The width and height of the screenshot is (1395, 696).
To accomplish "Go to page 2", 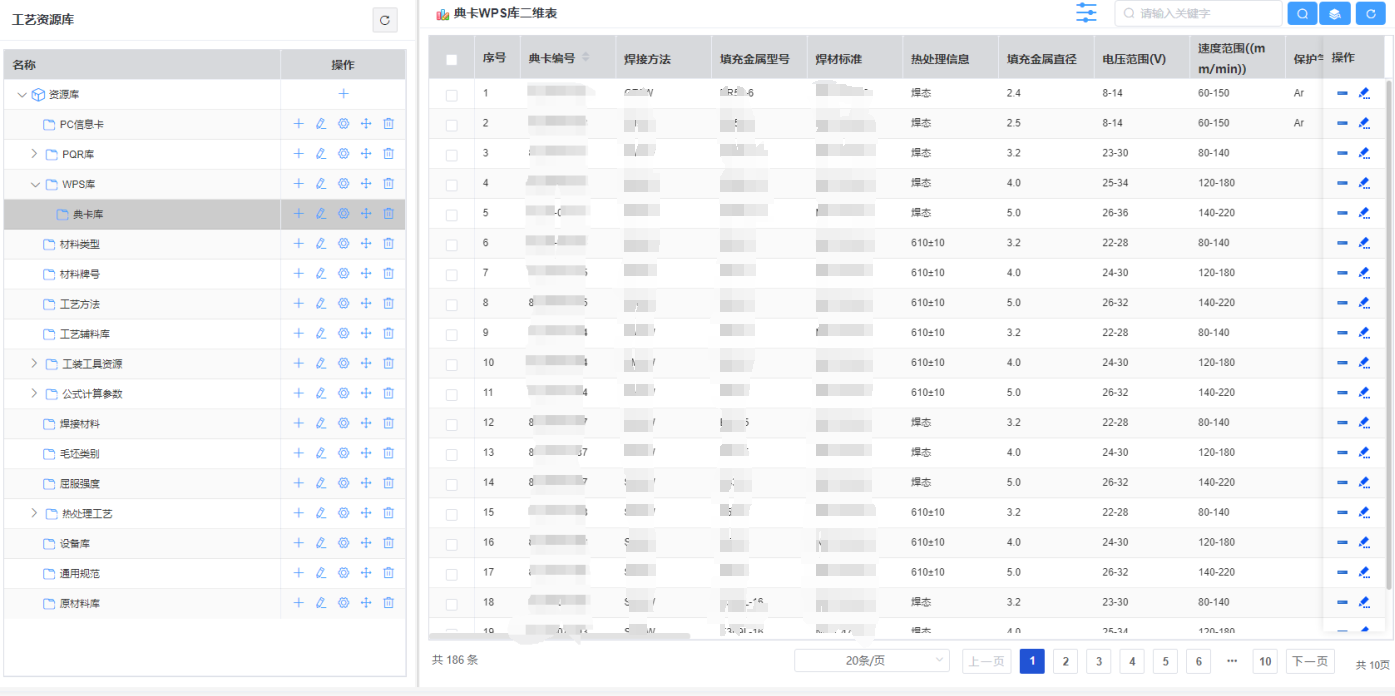I will (x=1066, y=661).
